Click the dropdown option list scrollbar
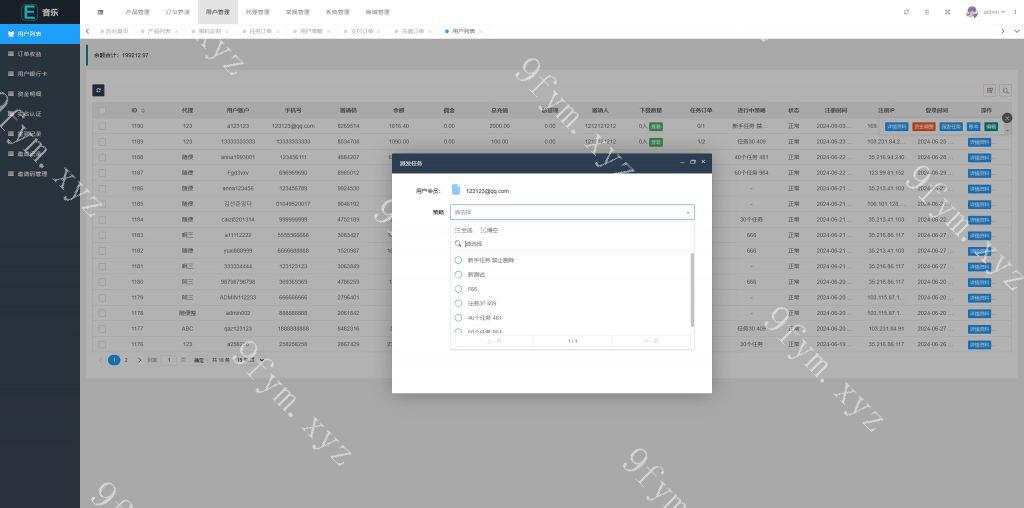 pyautogui.click(x=692, y=290)
